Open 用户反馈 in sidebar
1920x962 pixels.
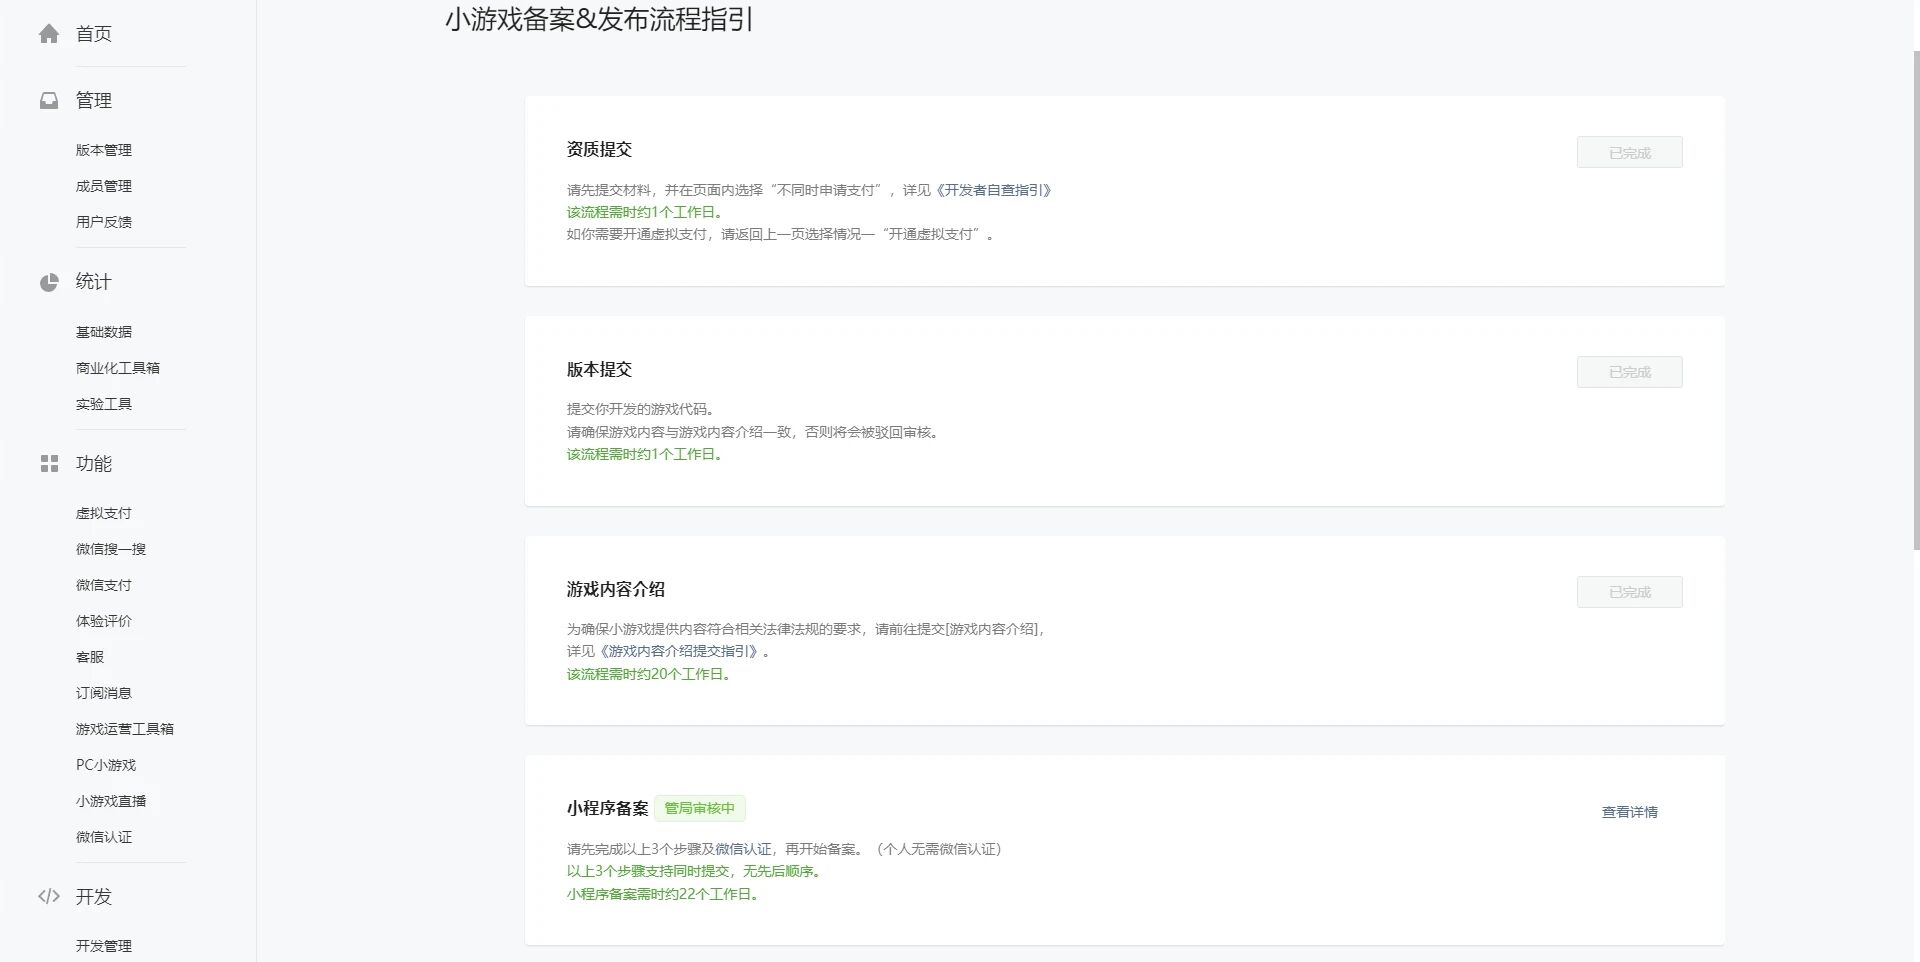(104, 222)
